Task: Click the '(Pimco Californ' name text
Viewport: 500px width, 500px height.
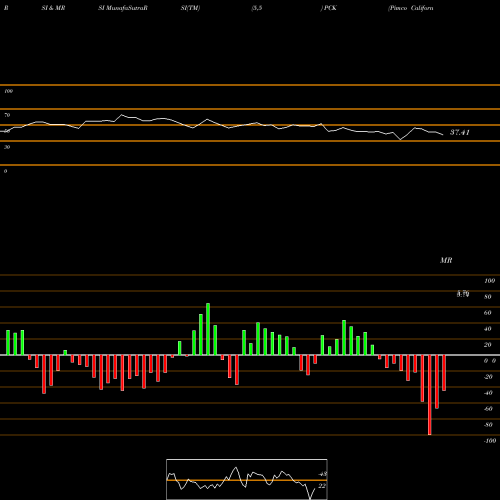Action: tap(411, 8)
